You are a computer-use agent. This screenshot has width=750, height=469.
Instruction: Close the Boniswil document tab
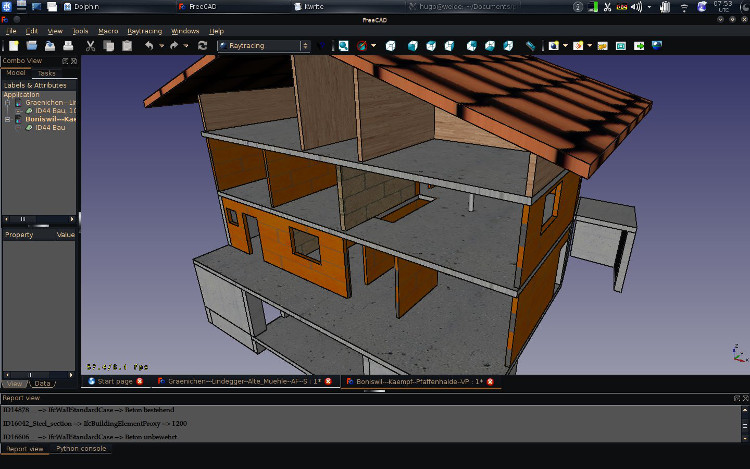point(490,381)
